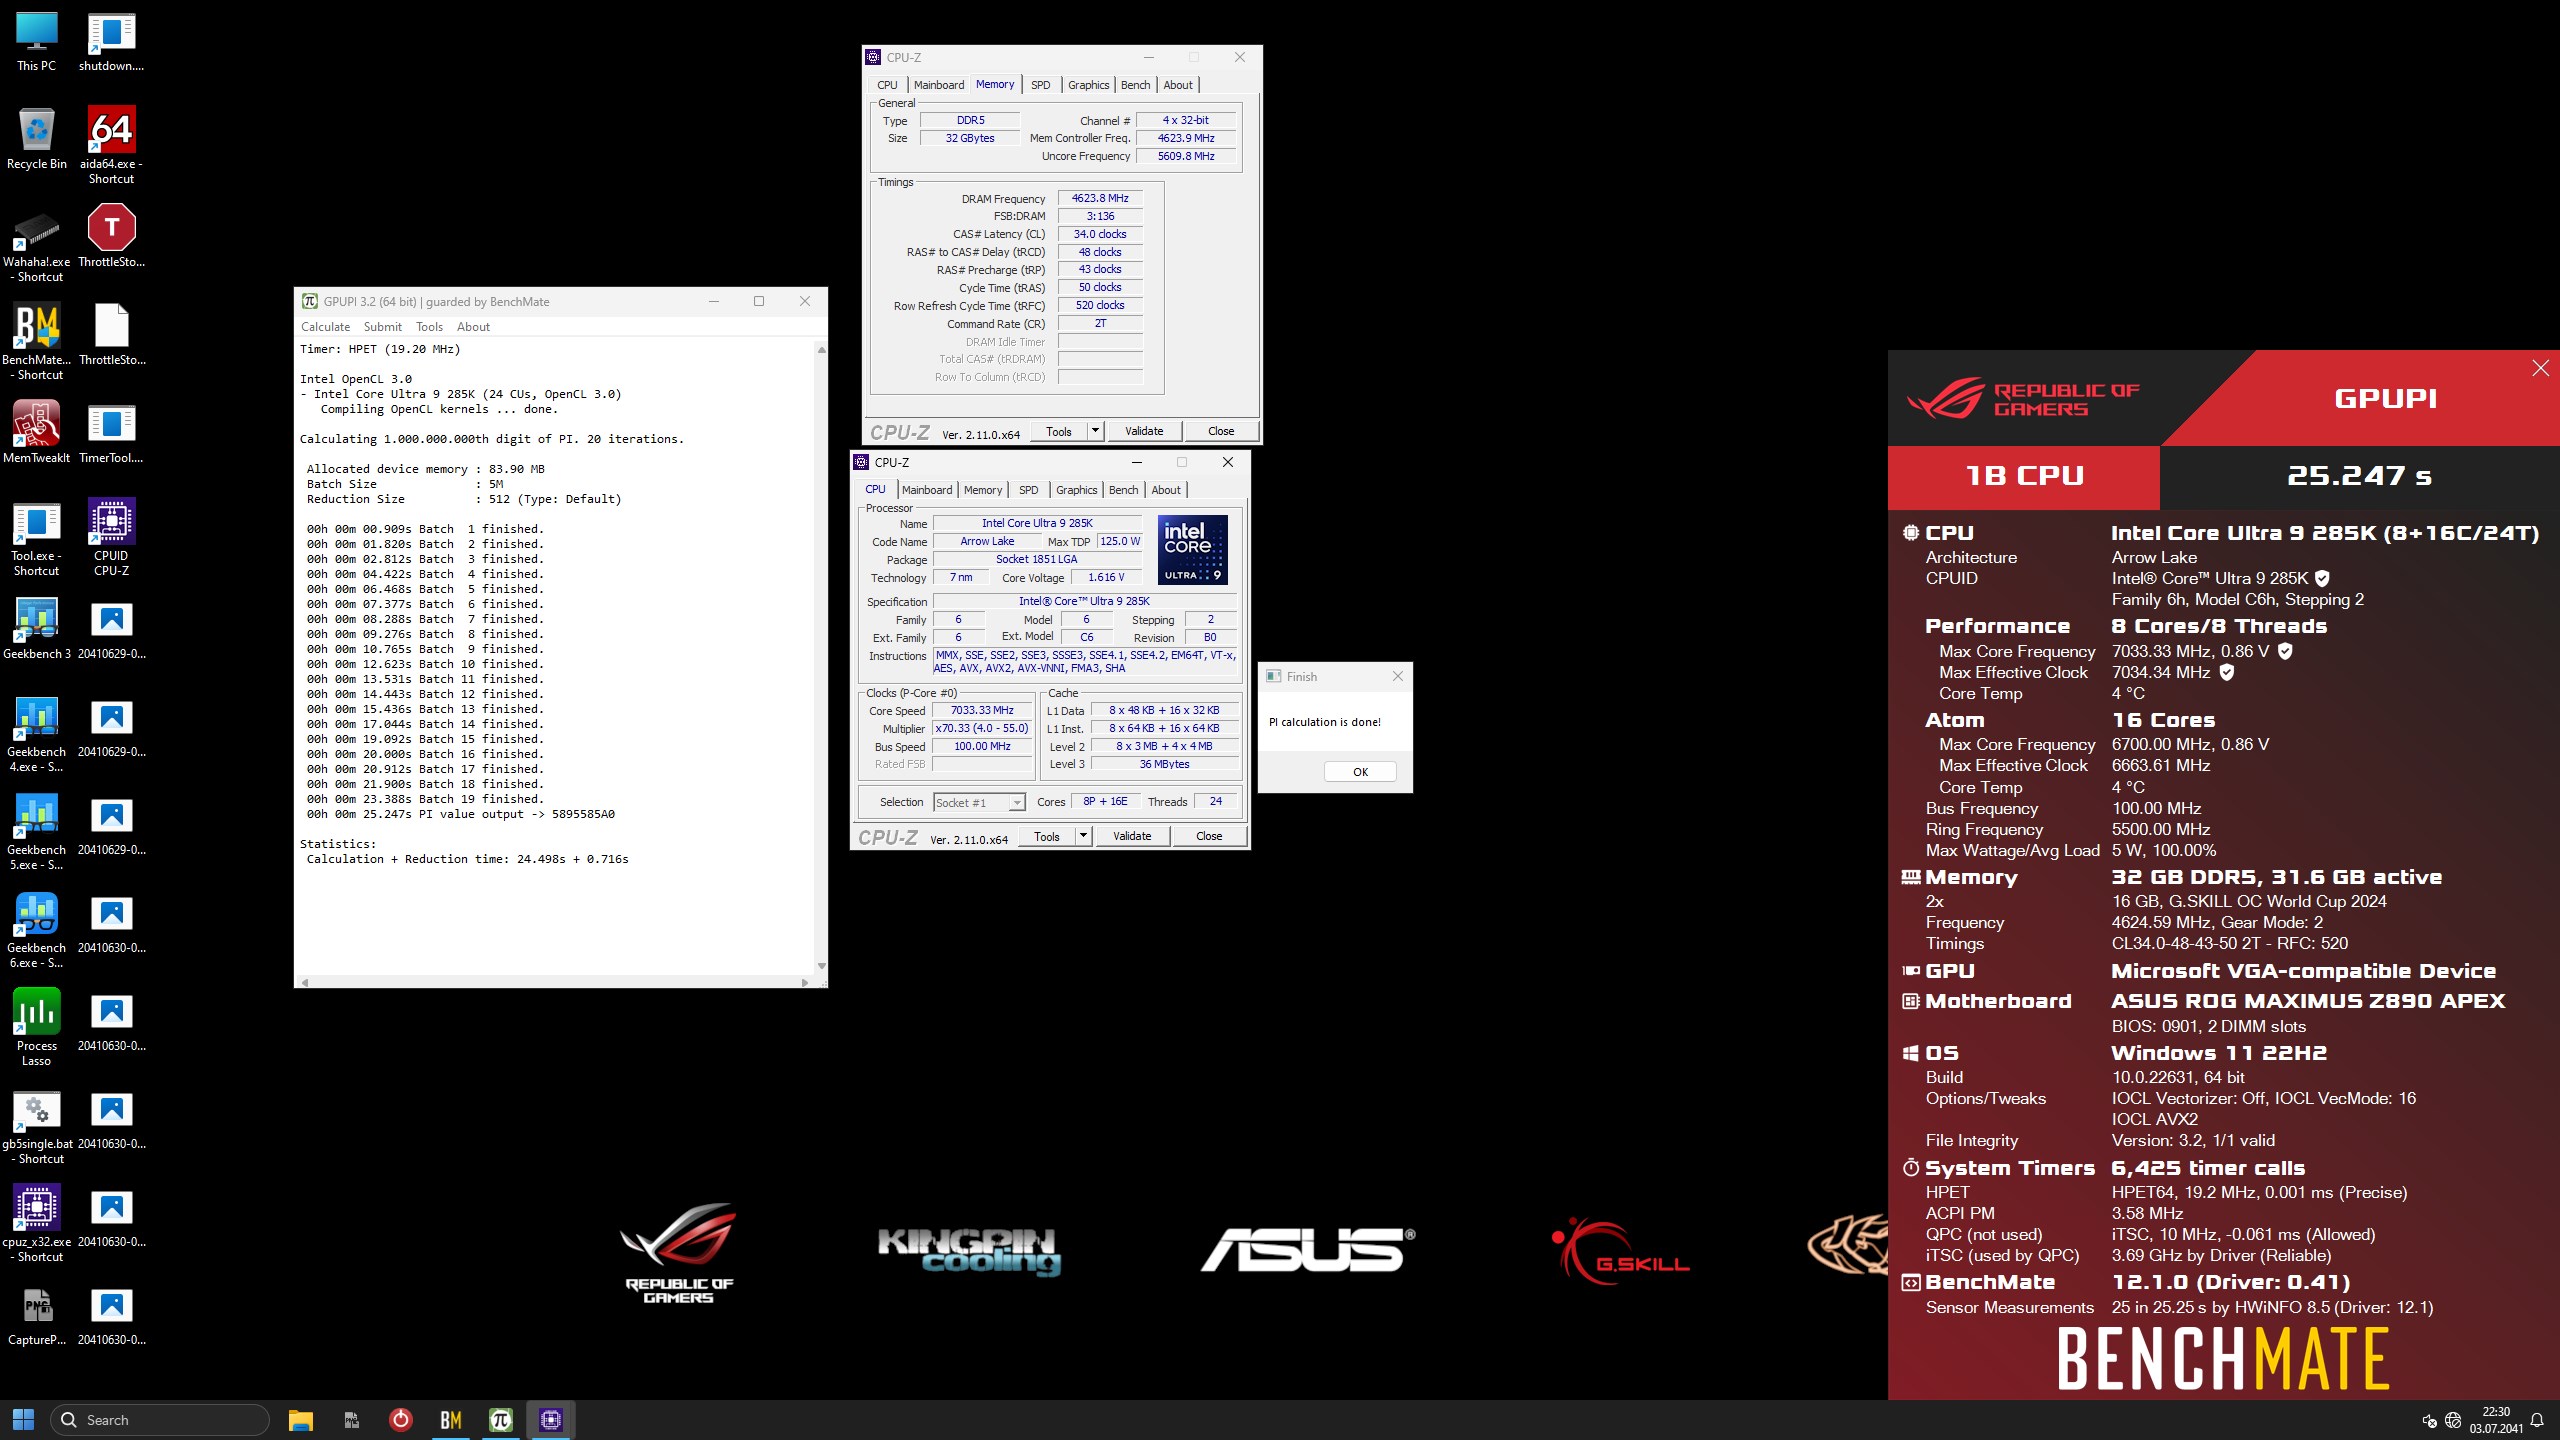Screen dimensions: 2560x1440
Task: Click Tools button in upper CPU-Z window
Action: (x=1059, y=431)
